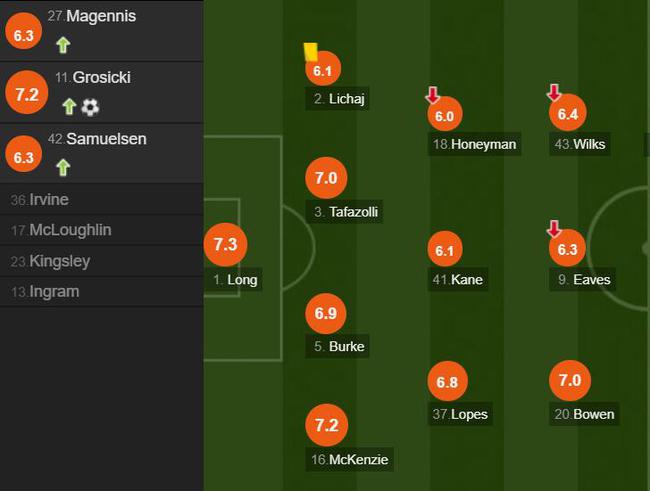
Task: Click Magennis' green substituted-on arrow
Action: click(63, 45)
